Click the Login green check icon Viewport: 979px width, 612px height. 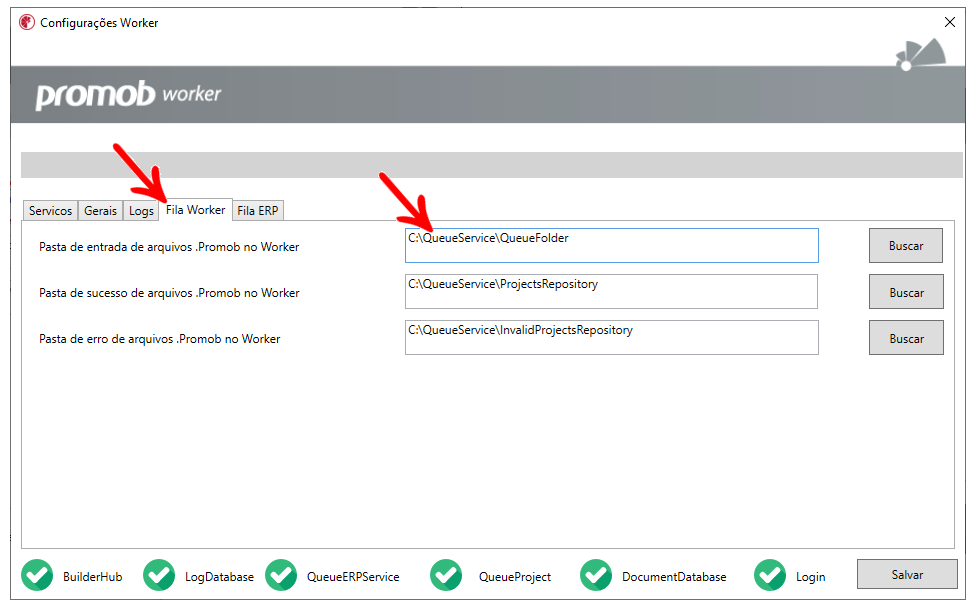click(770, 575)
